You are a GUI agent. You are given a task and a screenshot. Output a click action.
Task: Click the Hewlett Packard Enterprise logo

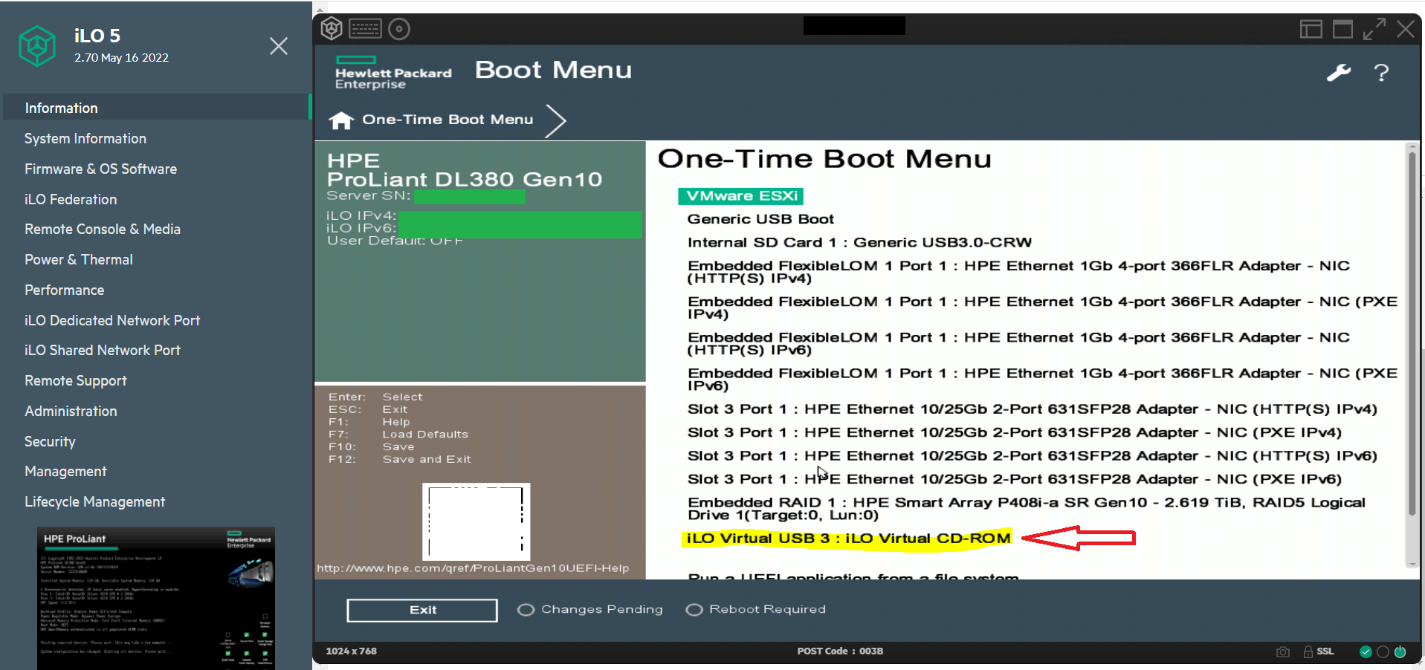tap(393, 73)
